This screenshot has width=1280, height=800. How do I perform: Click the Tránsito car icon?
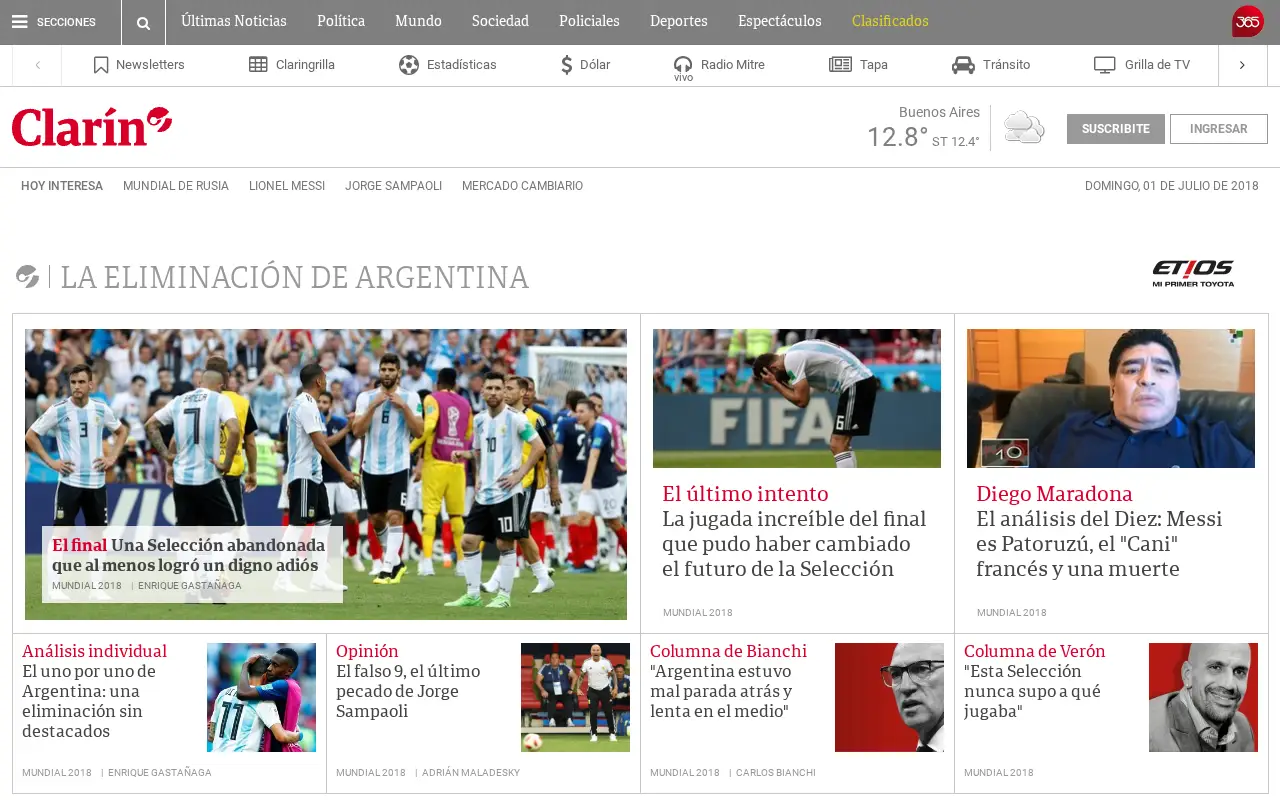tap(963, 65)
